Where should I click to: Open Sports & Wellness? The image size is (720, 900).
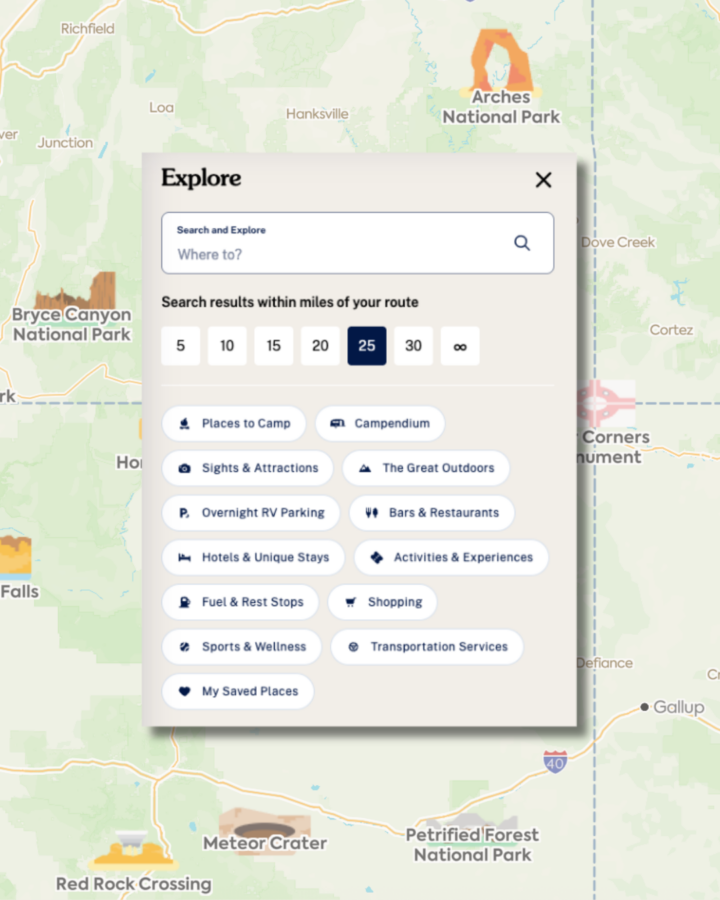(241, 647)
